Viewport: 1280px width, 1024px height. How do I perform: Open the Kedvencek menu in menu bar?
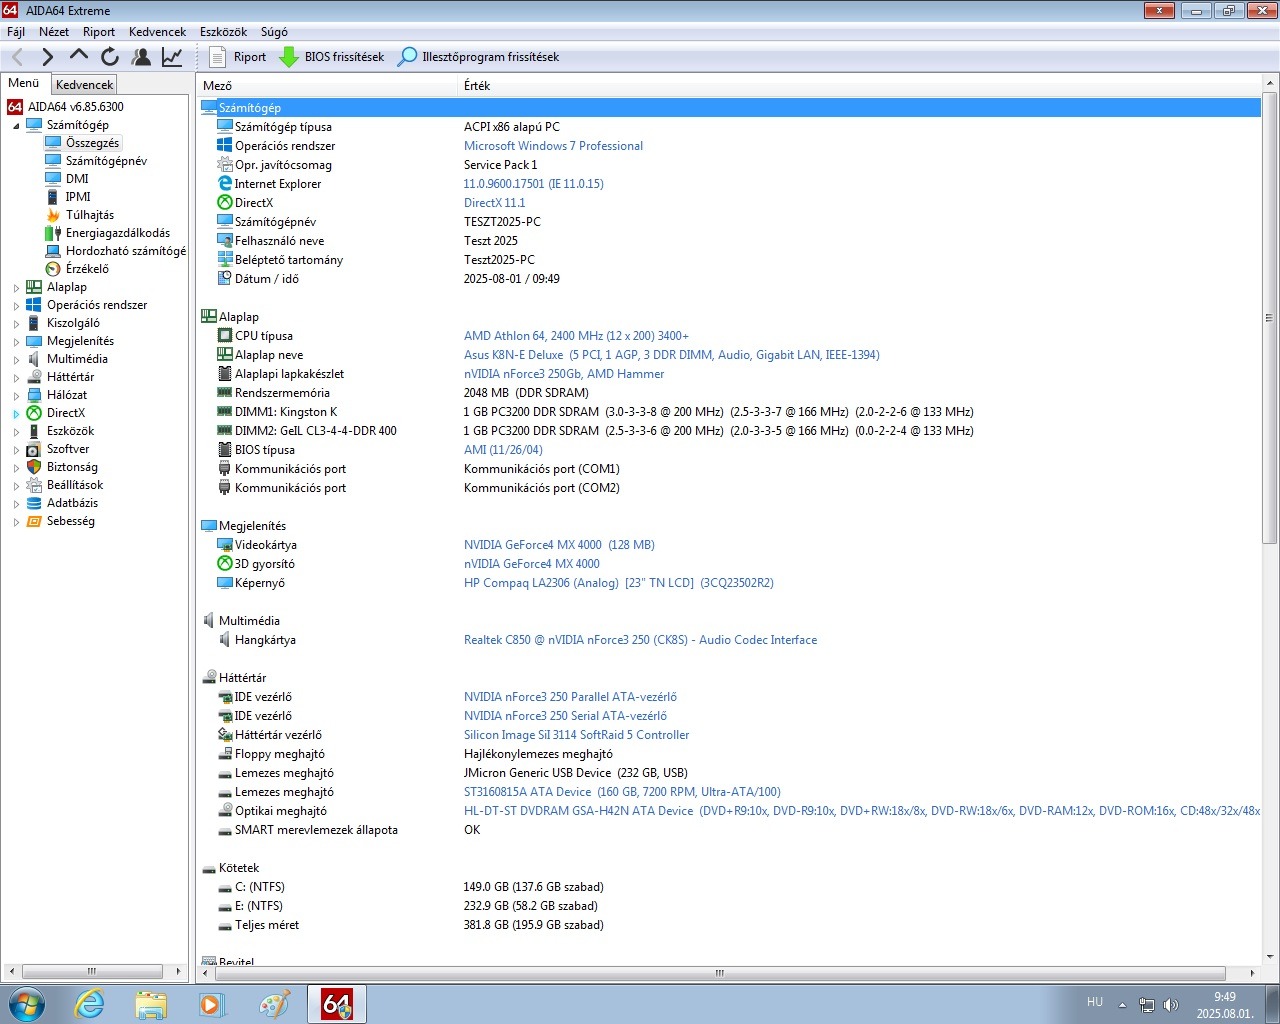158,31
